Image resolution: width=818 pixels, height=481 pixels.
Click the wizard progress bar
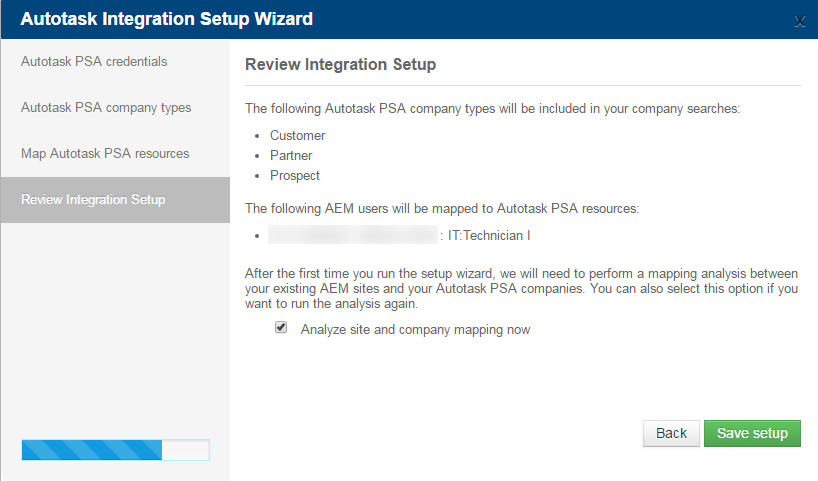click(115, 450)
